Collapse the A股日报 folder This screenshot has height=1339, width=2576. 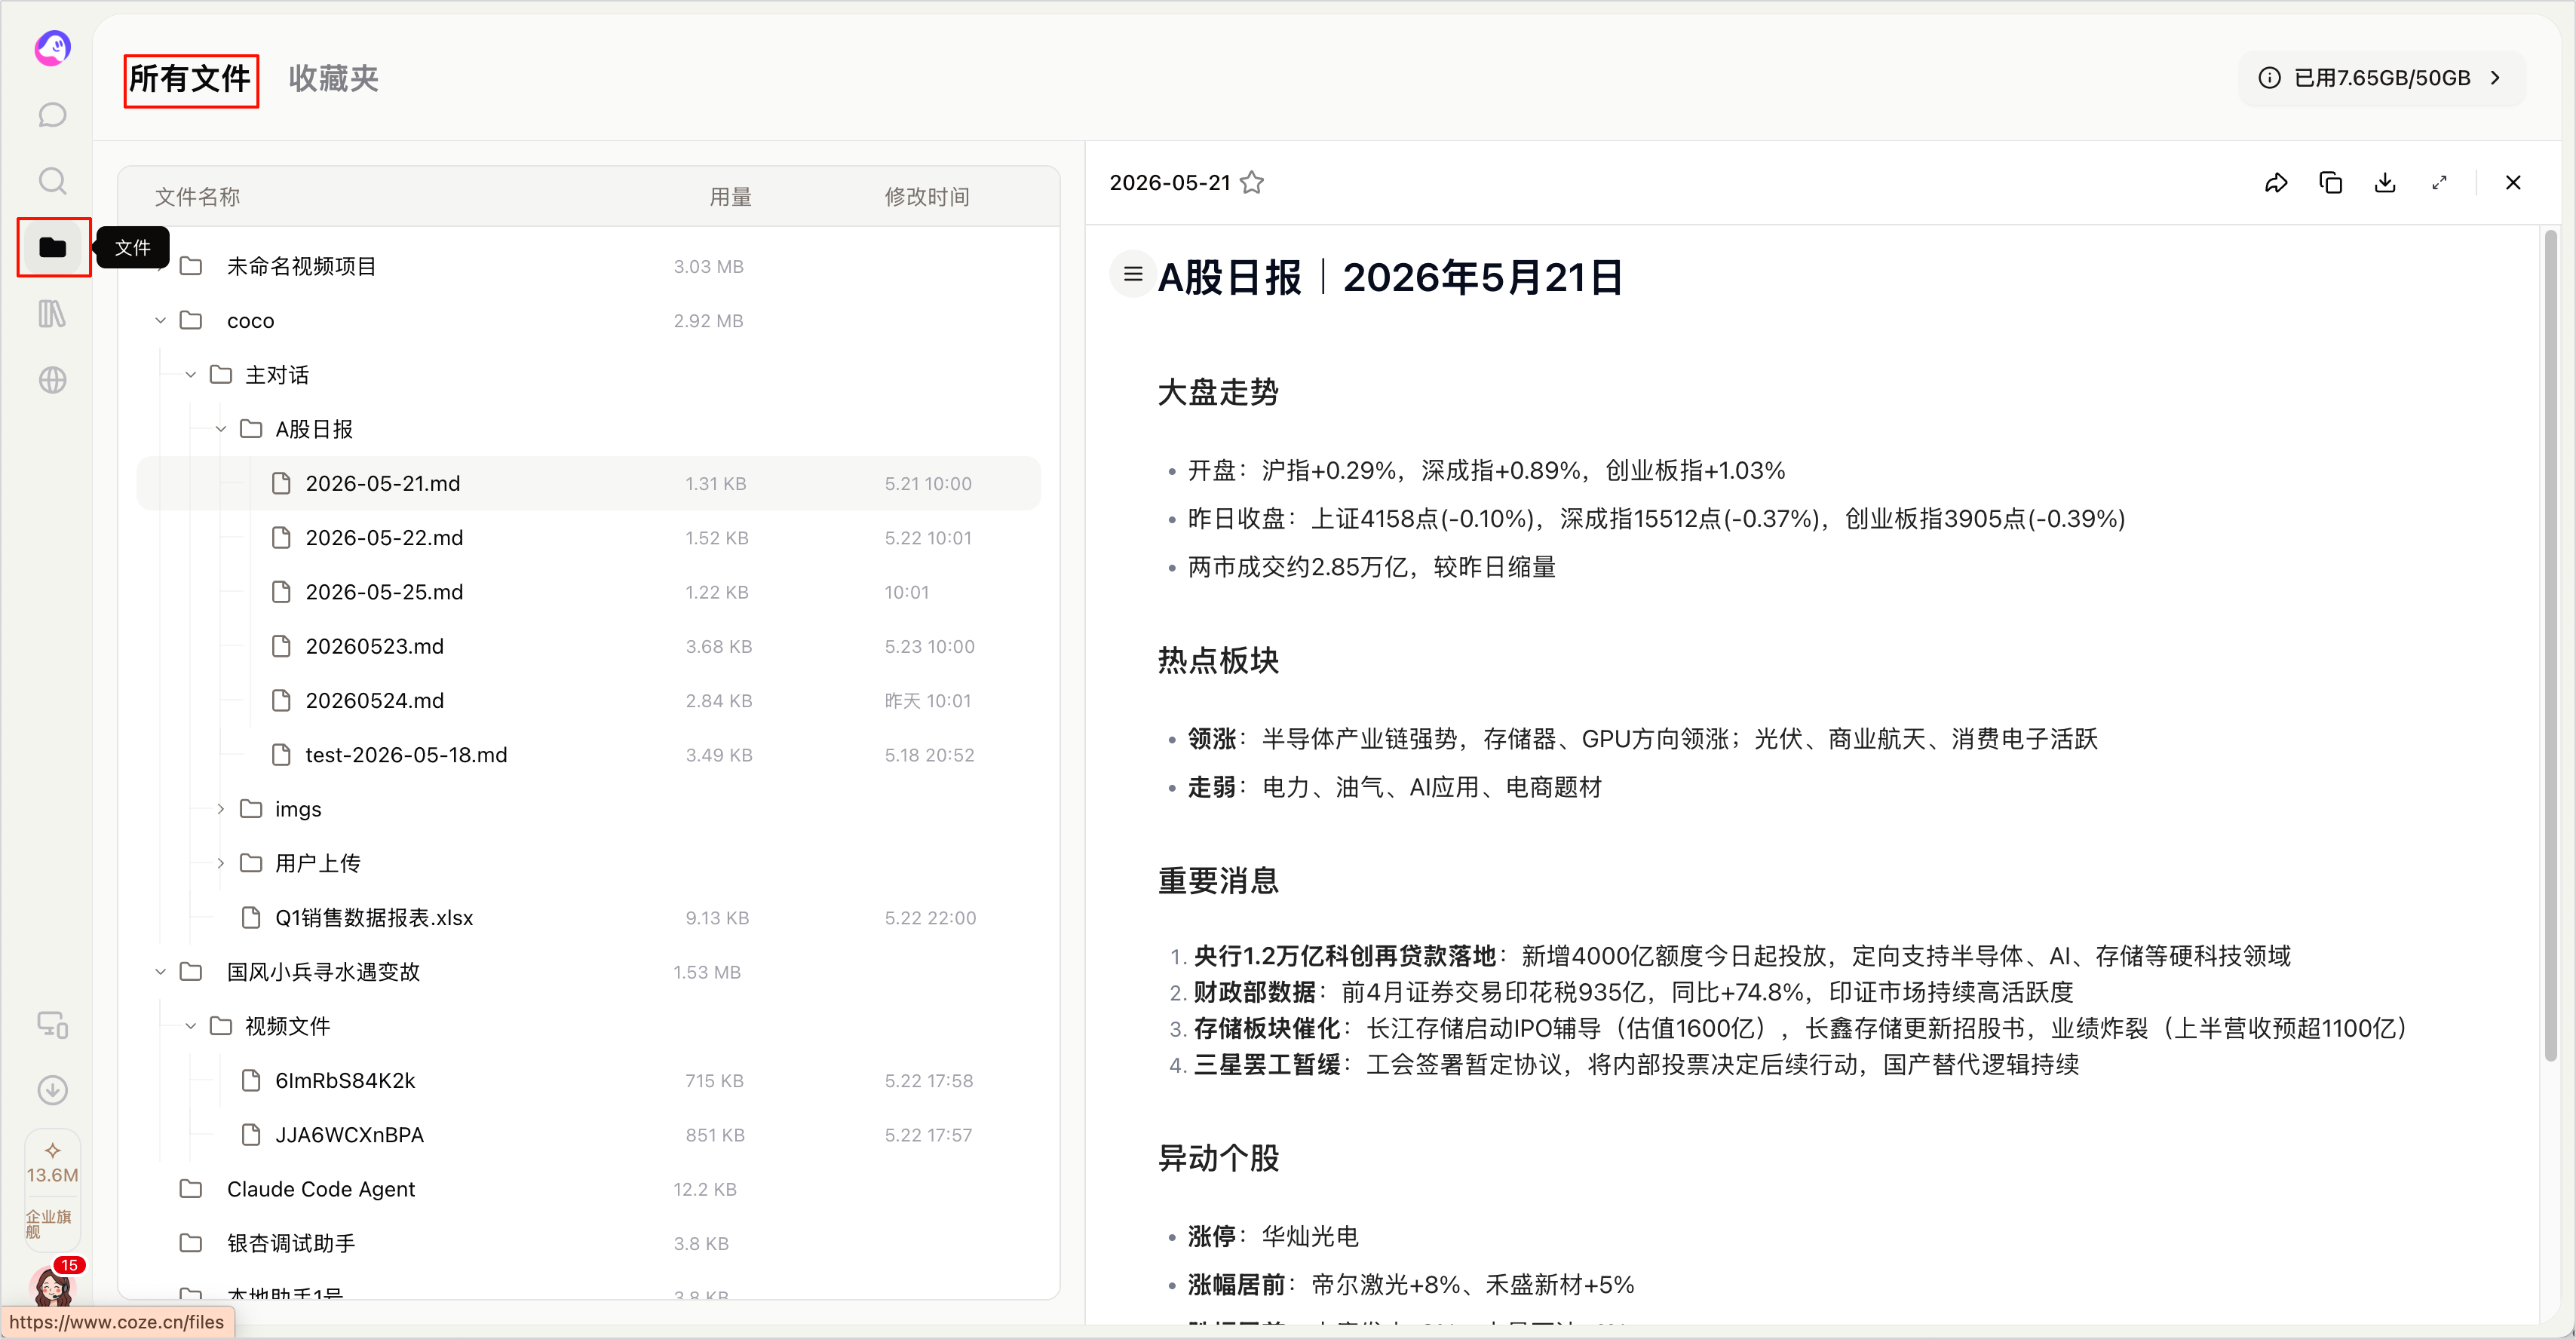pyautogui.click(x=221, y=429)
